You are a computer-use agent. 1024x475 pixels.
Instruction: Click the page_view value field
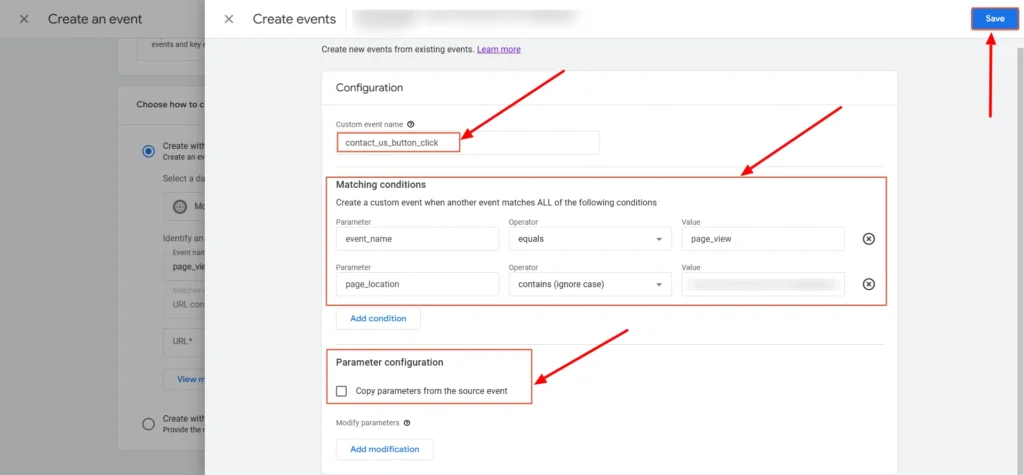click(x=762, y=239)
